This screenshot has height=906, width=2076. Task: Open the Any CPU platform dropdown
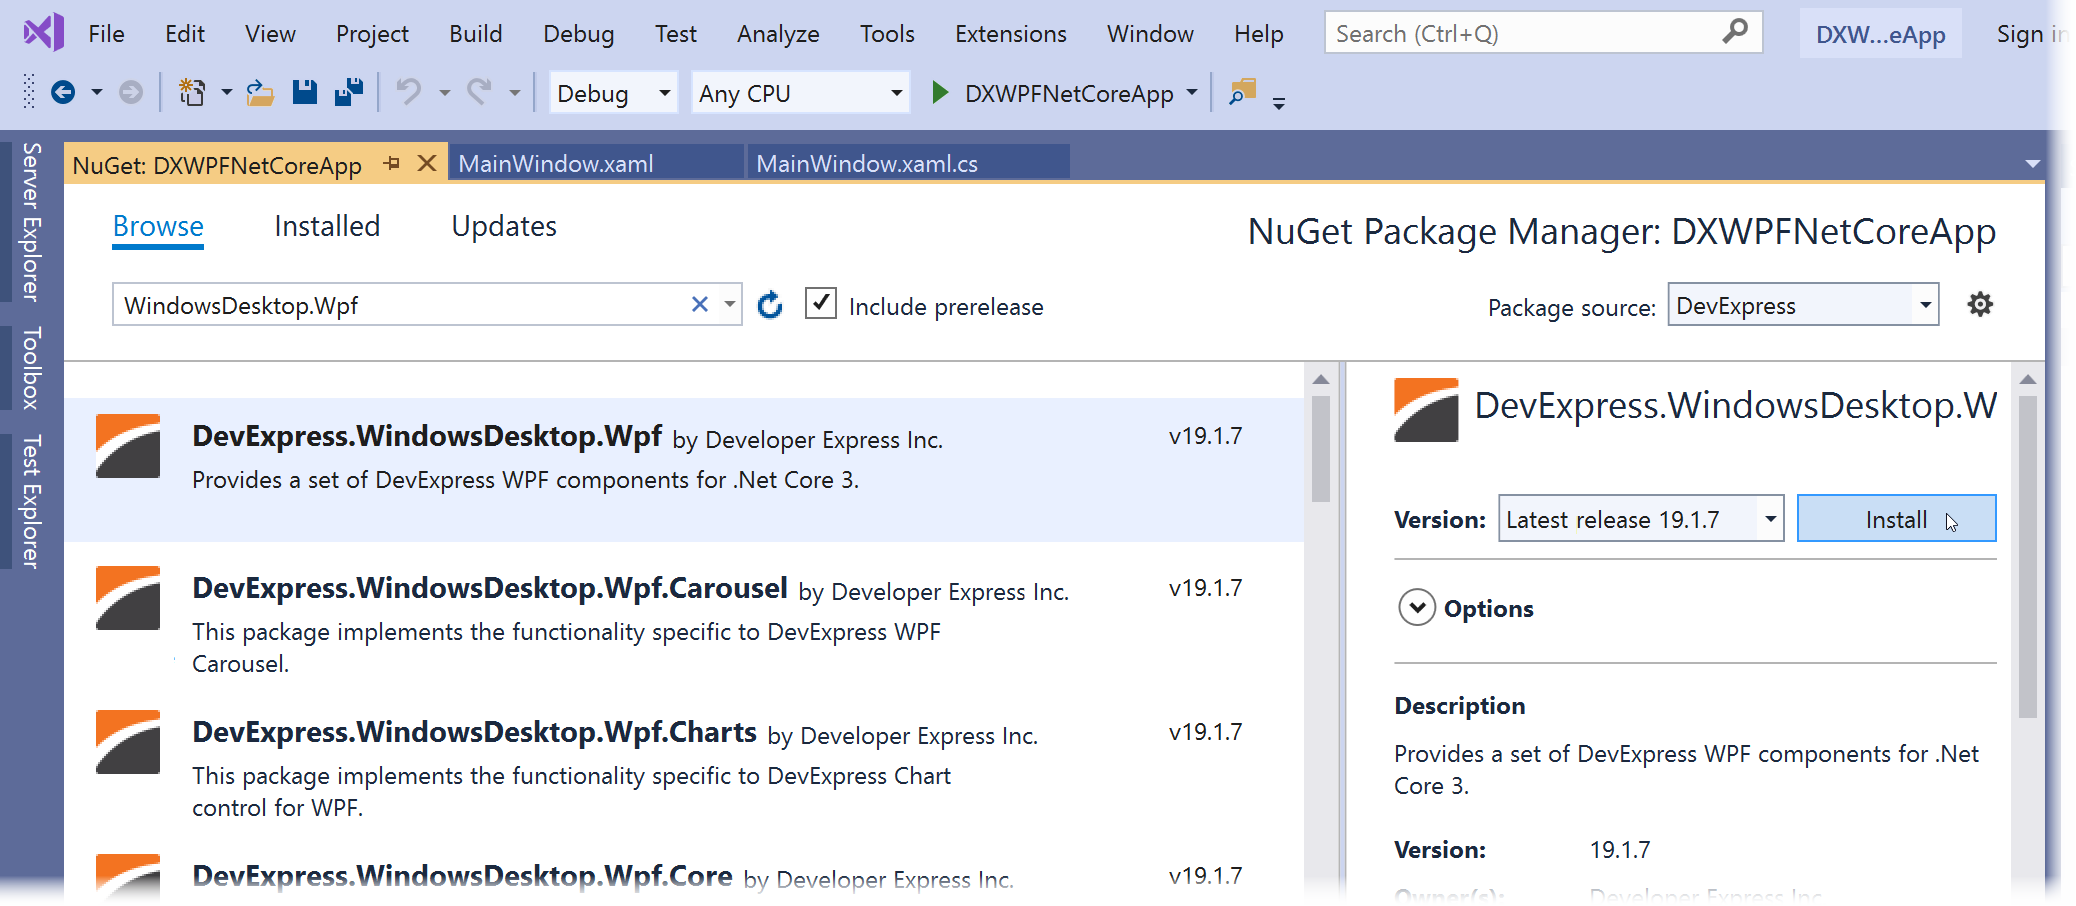[x=800, y=93]
